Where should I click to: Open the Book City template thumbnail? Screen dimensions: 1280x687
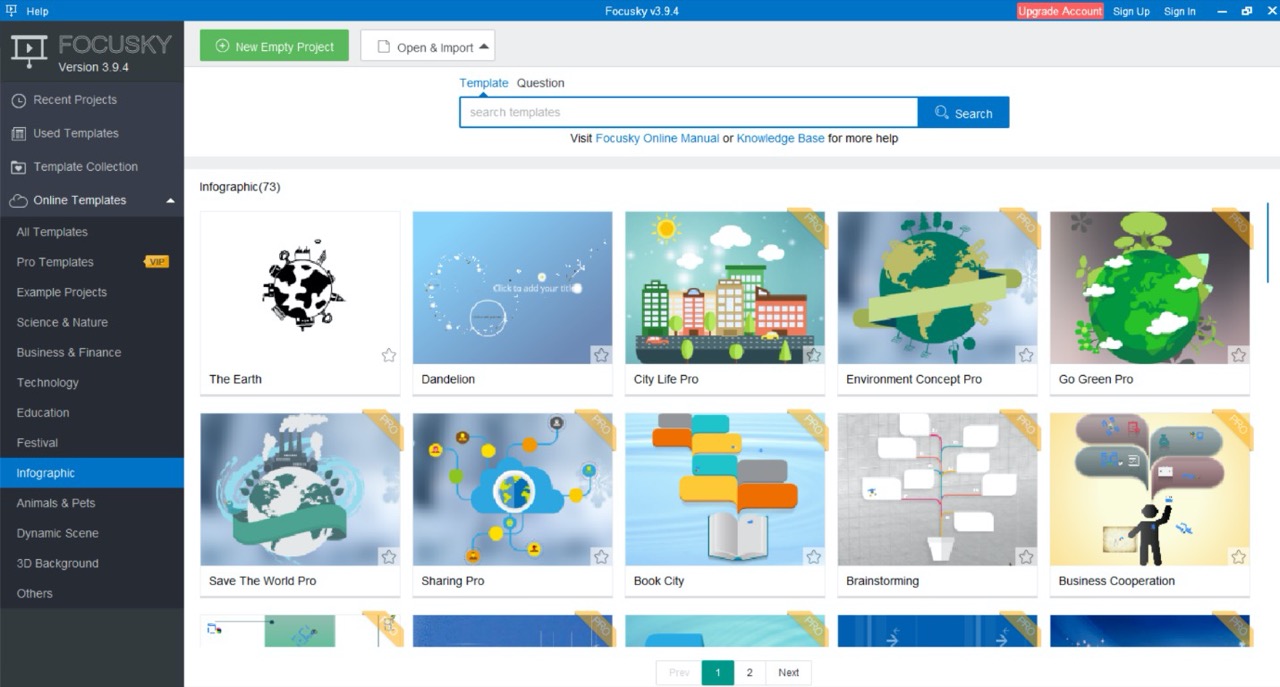pyautogui.click(x=725, y=489)
